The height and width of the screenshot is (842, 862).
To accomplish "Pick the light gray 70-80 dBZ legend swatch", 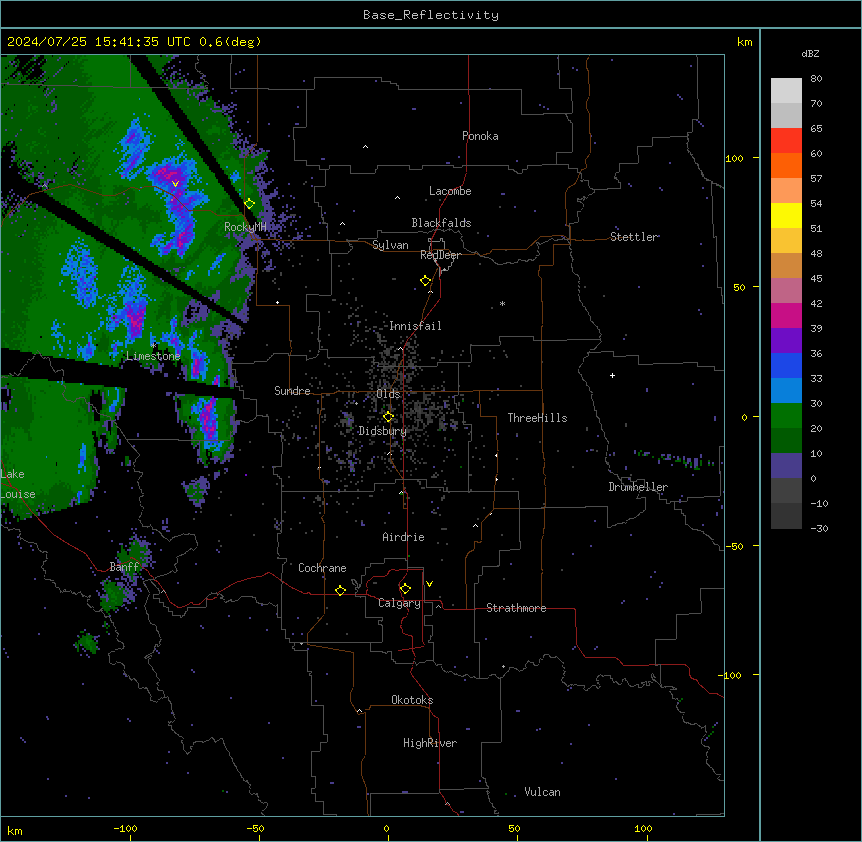I will click(x=786, y=91).
